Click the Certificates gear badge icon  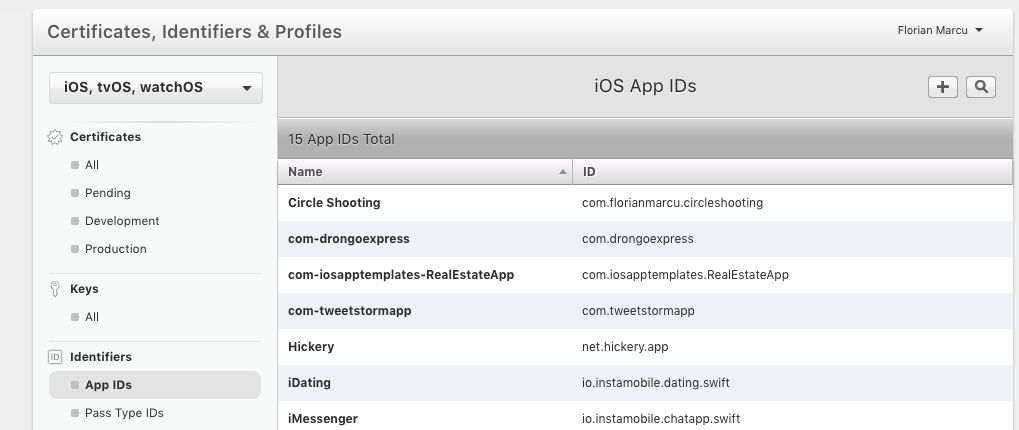(56, 137)
